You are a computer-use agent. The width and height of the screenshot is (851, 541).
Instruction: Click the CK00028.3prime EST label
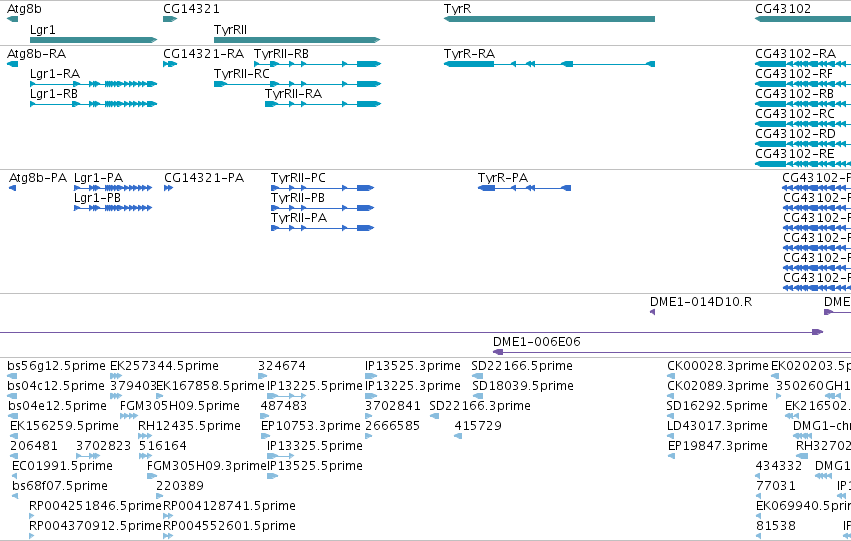(718, 366)
